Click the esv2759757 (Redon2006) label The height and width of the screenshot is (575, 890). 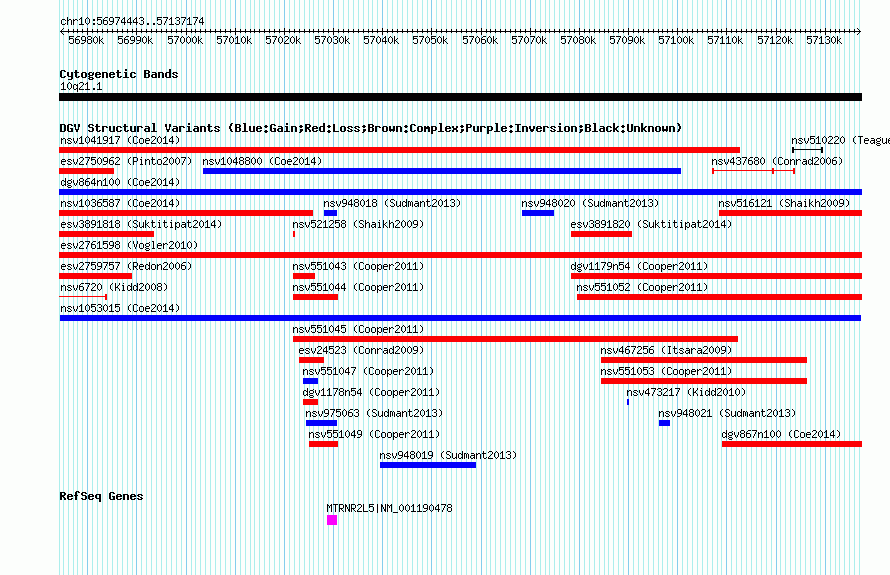pyautogui.click(x=126, y=266)
